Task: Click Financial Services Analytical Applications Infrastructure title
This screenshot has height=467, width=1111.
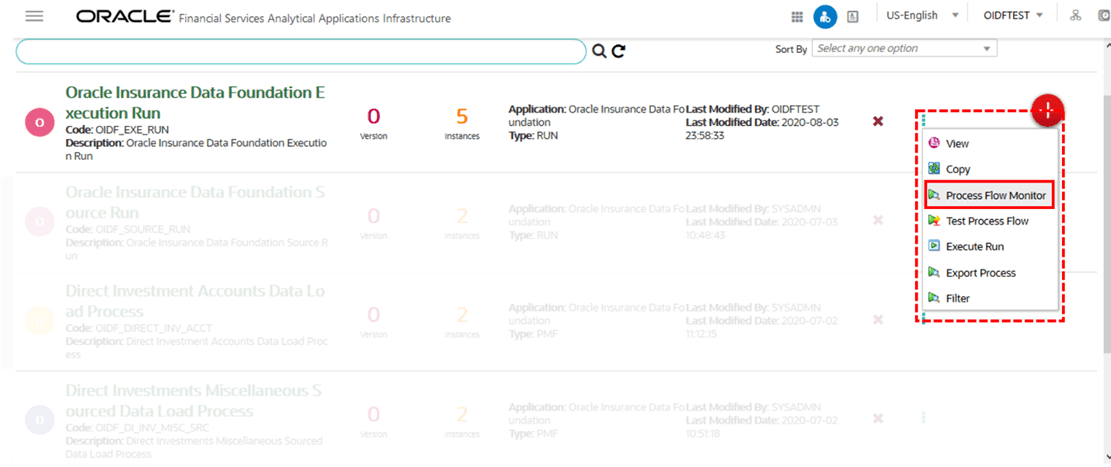Action: (x=315, y=18)
